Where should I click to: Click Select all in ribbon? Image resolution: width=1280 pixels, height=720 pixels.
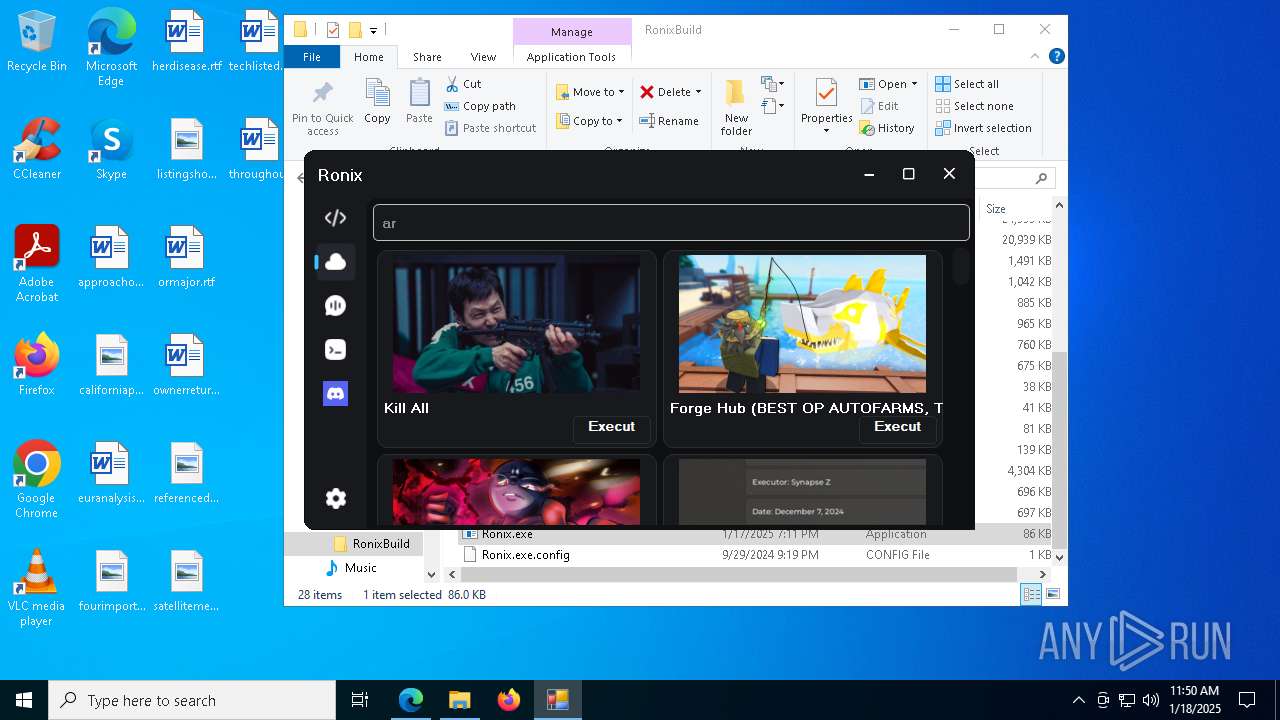point(967,84)
